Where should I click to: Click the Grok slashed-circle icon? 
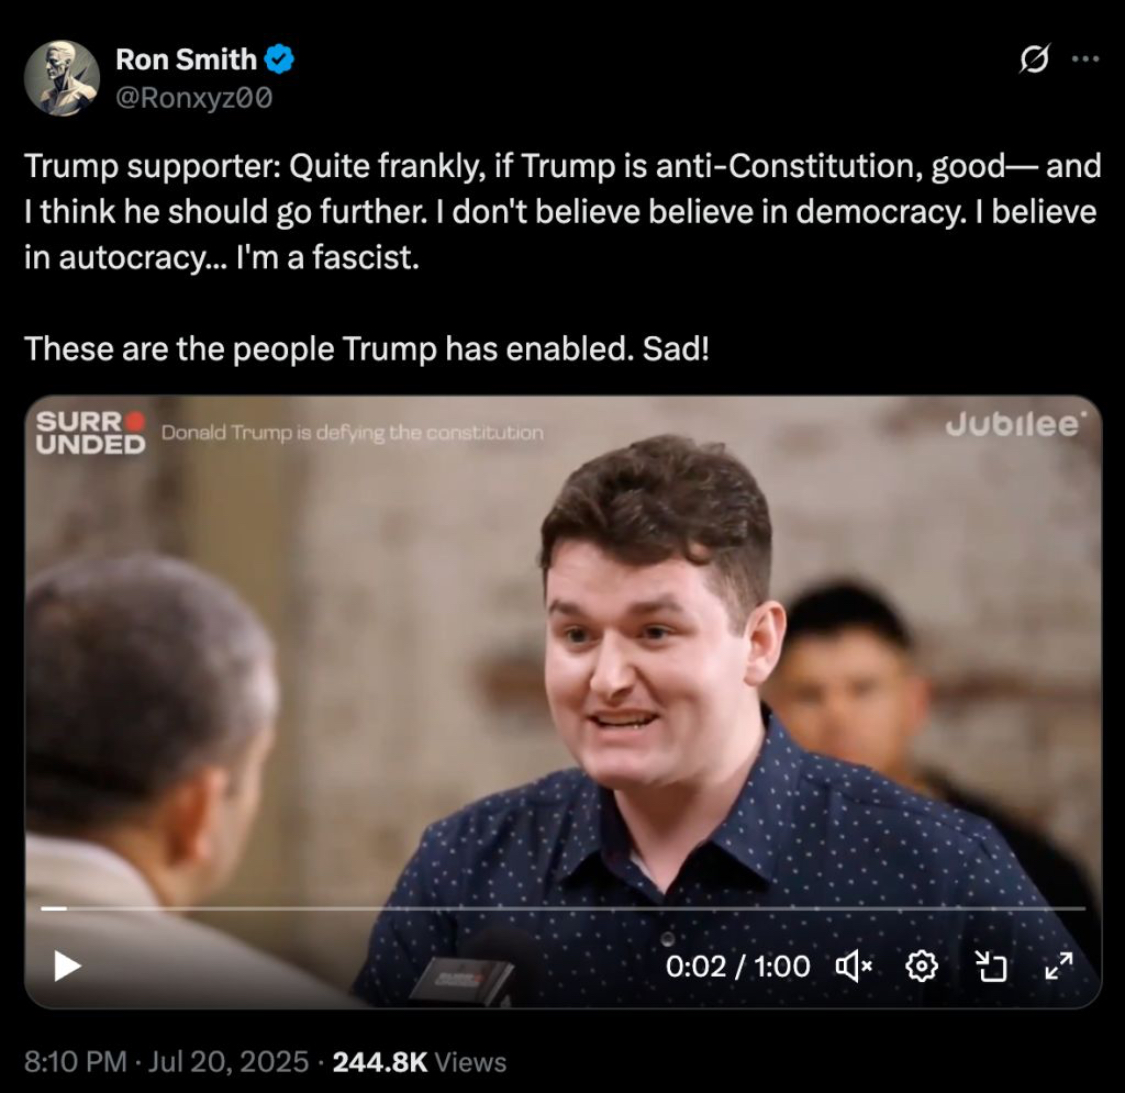click(1035, 60)
